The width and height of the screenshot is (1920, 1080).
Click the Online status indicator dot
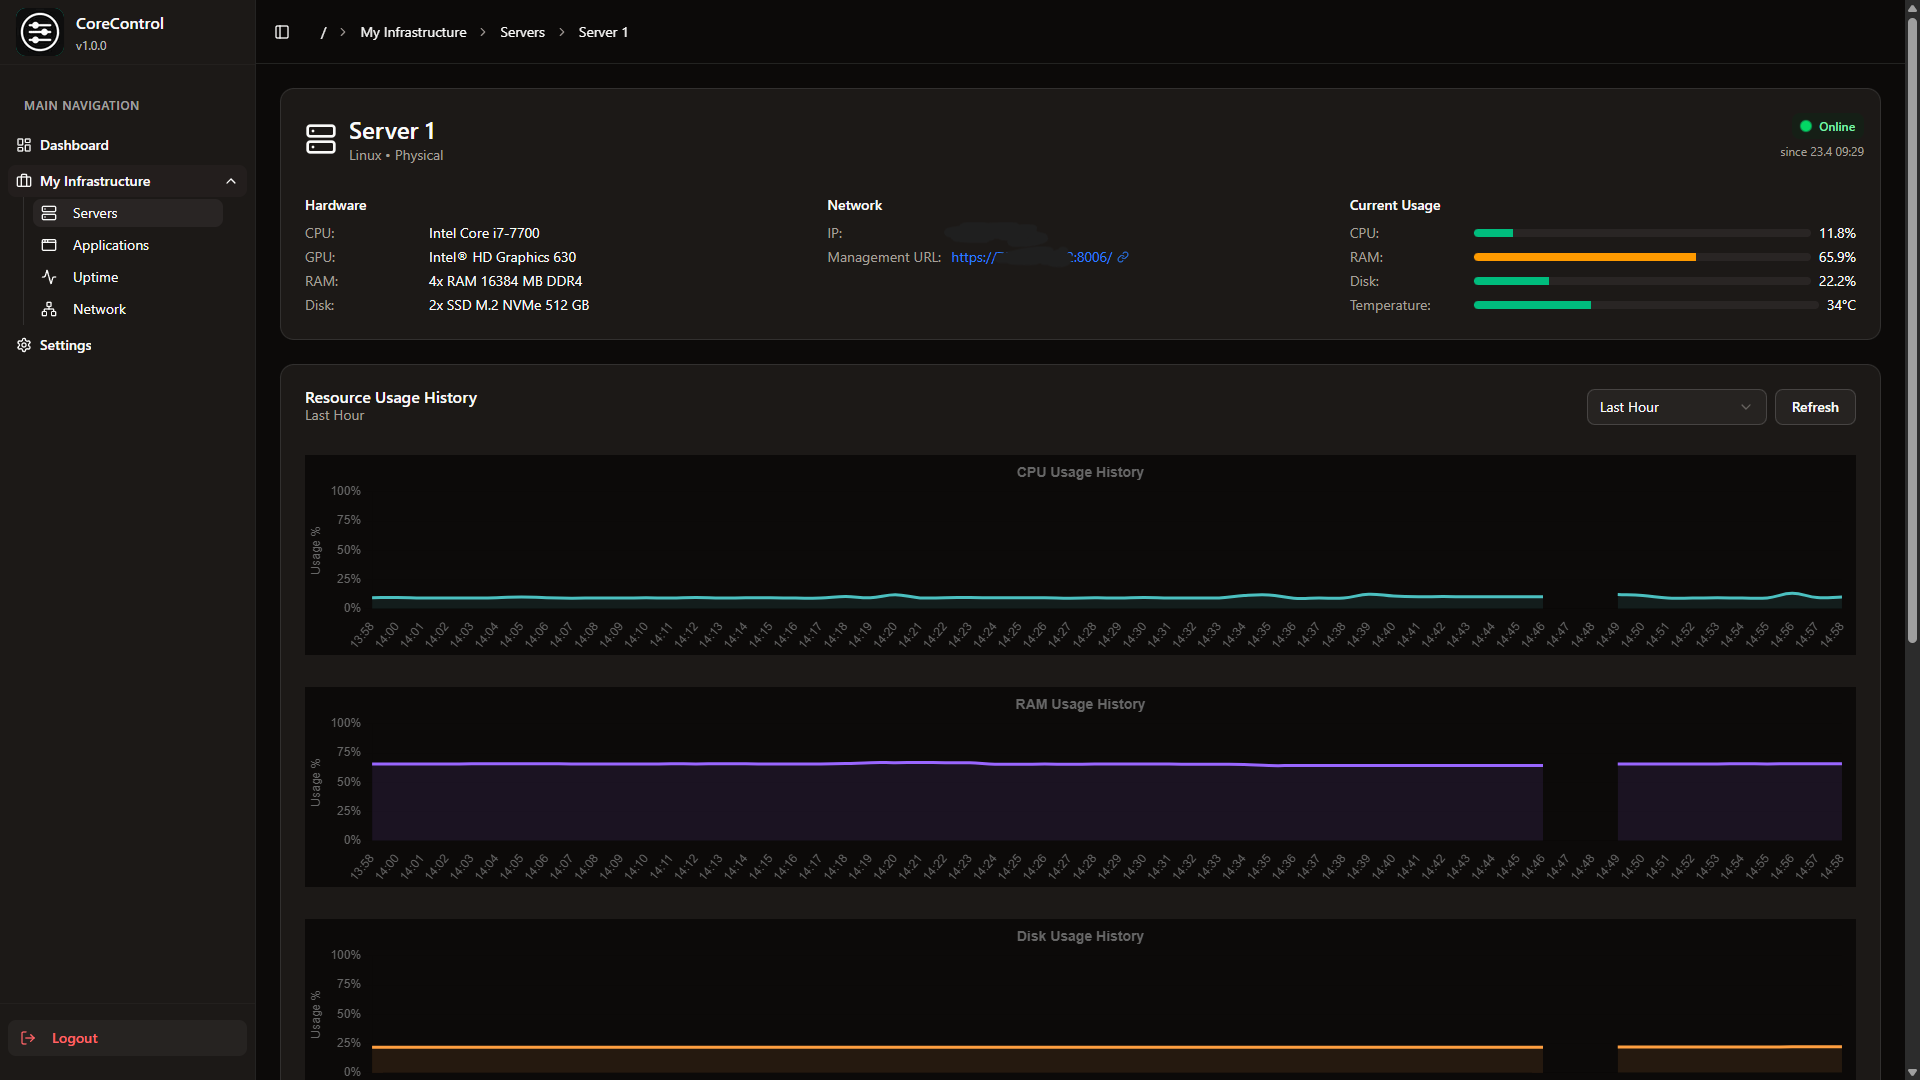click(1806, 126)
